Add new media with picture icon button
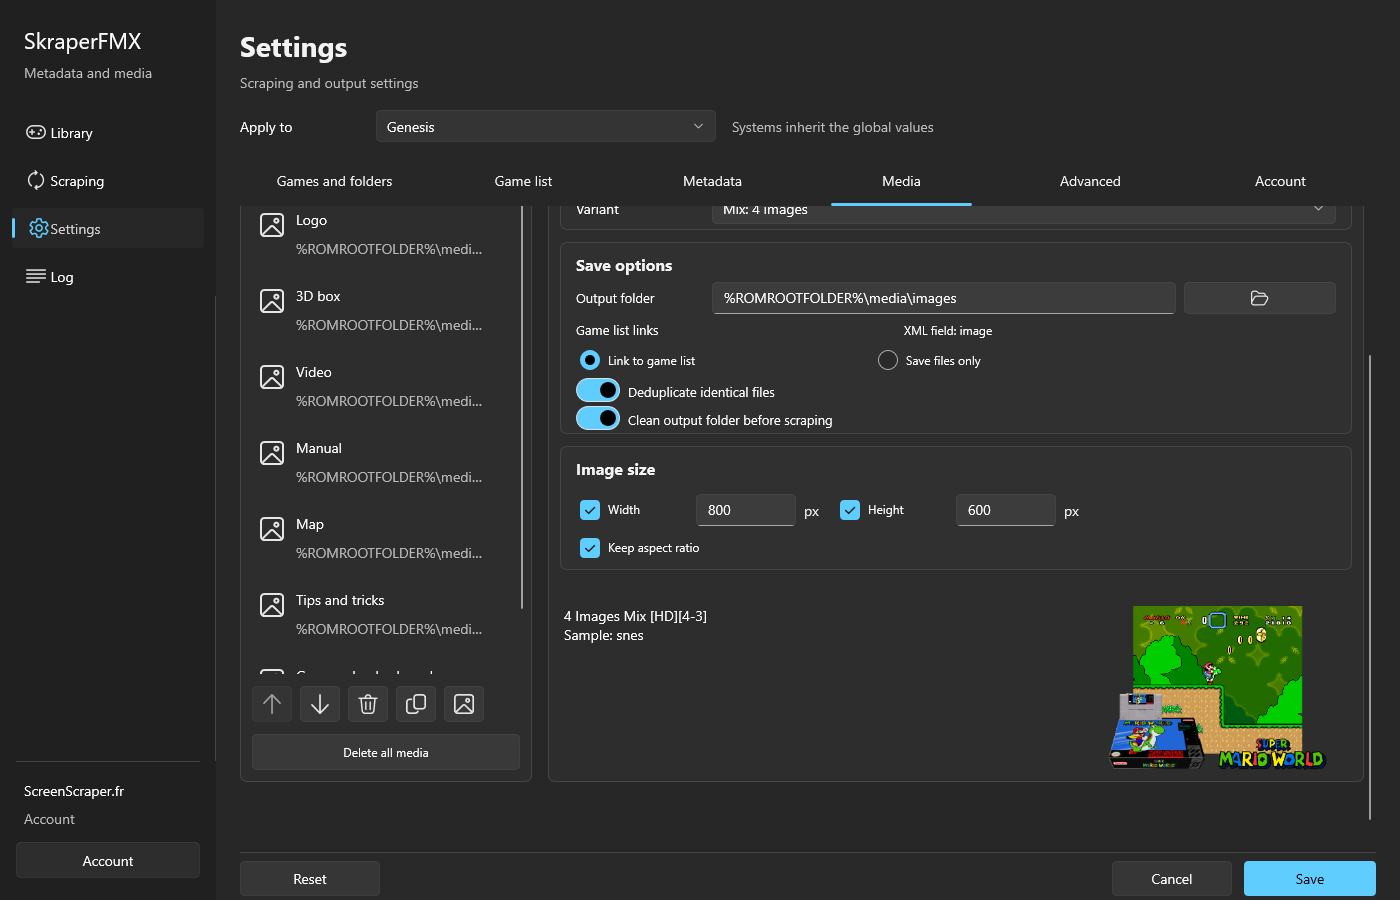 [464, 704]
